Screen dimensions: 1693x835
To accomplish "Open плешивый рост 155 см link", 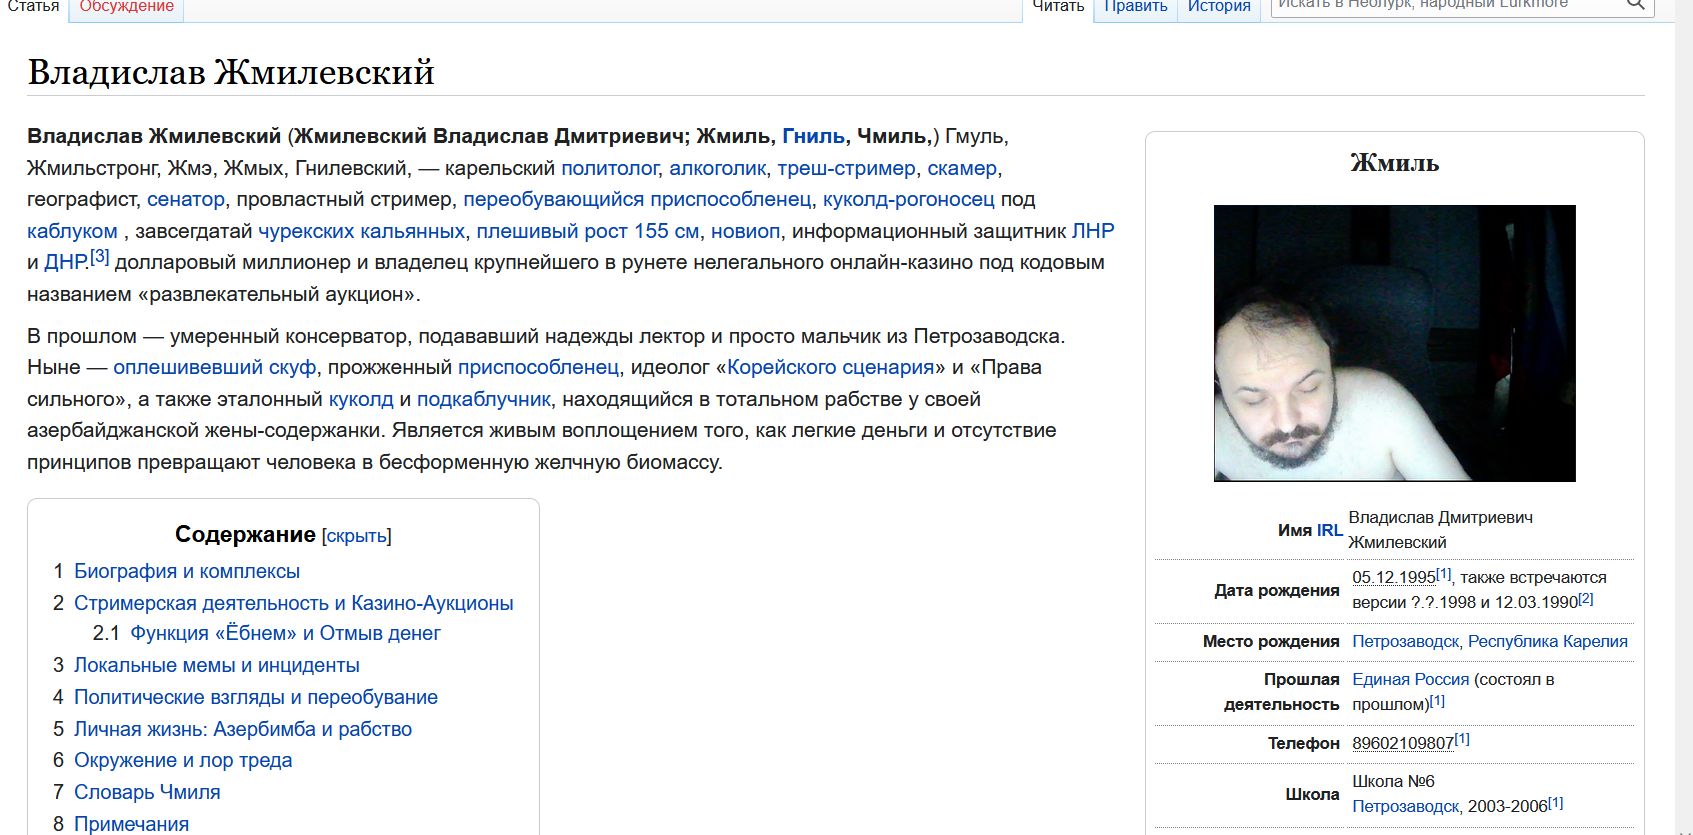I will click(588, 231).
